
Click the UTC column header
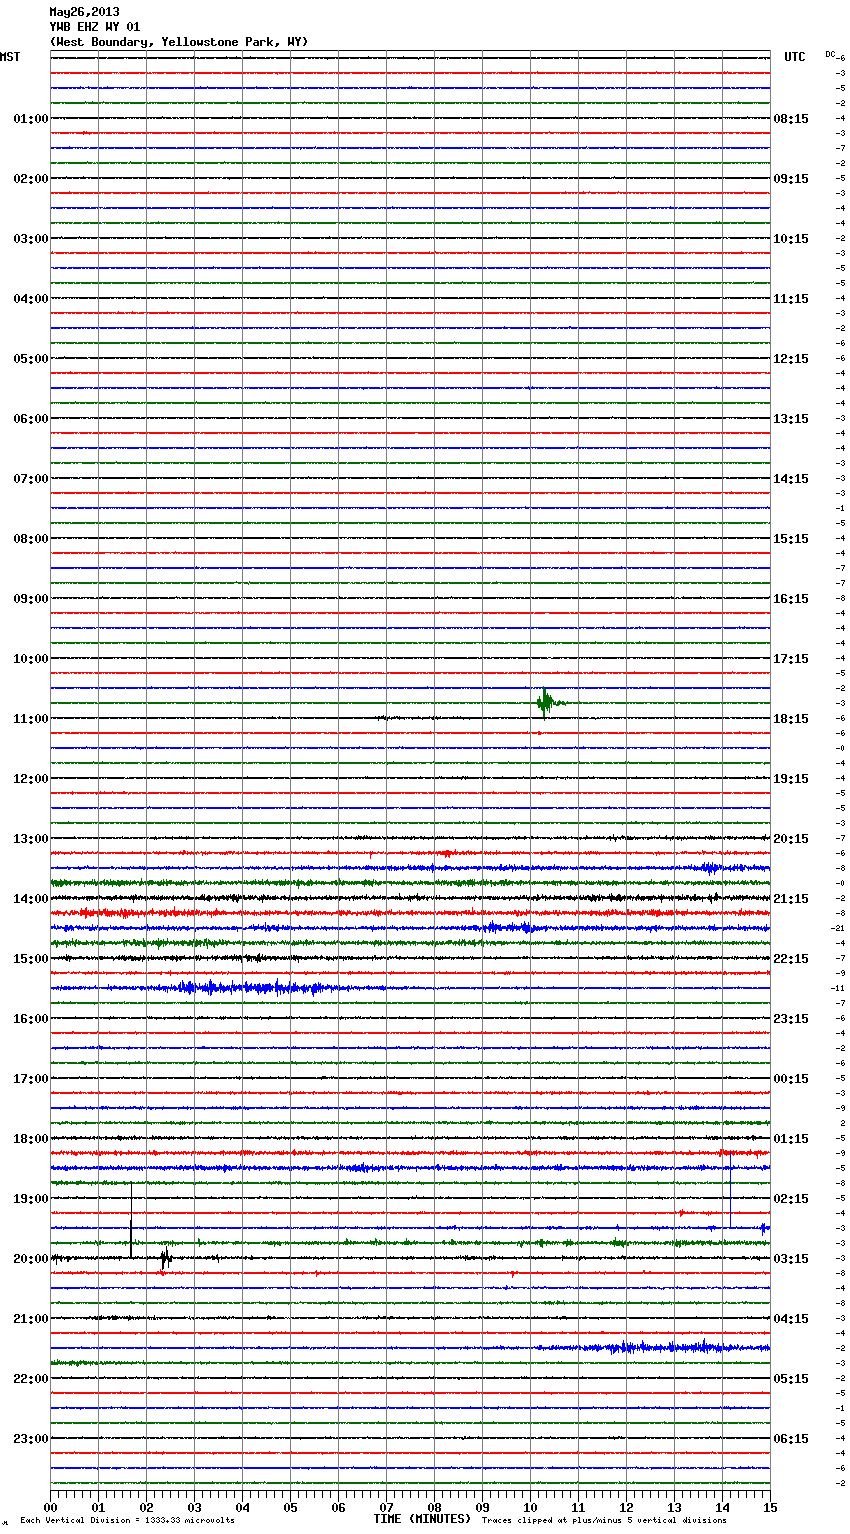pyautogui.click(x=795, y=57)
